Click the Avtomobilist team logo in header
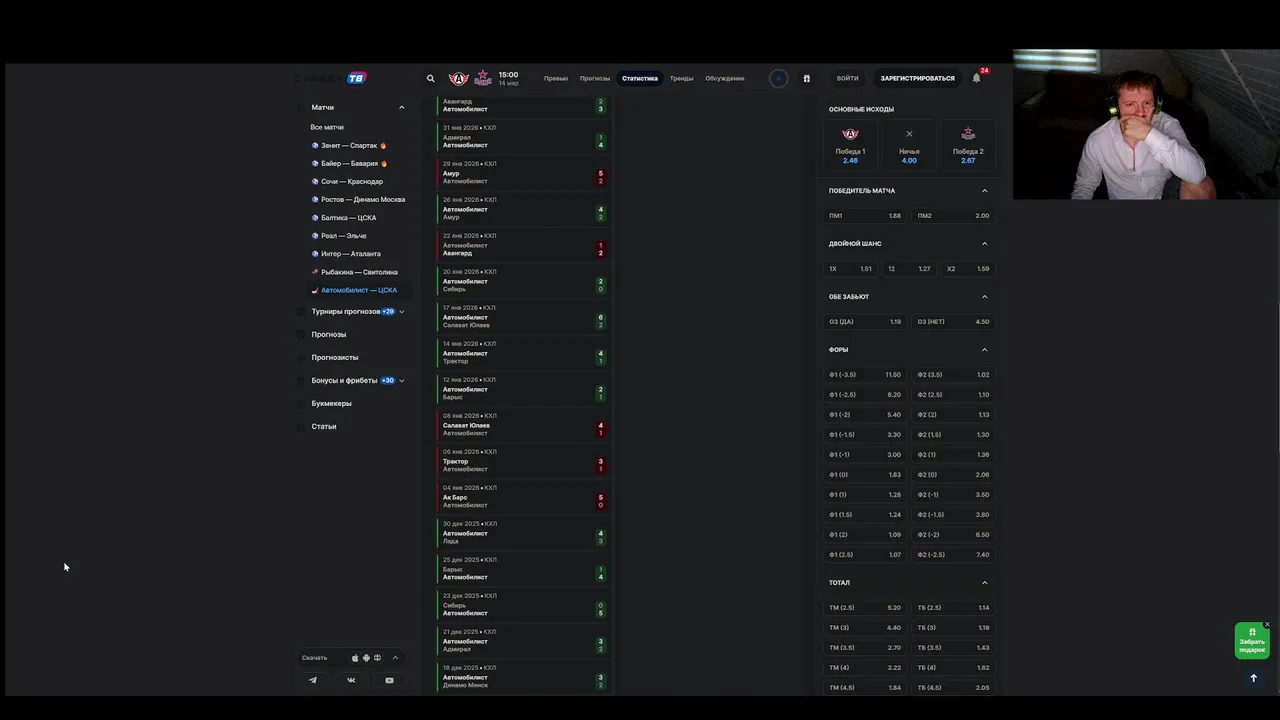The height and width of the screenshot is (720, 1280). (x=459, y=78)
